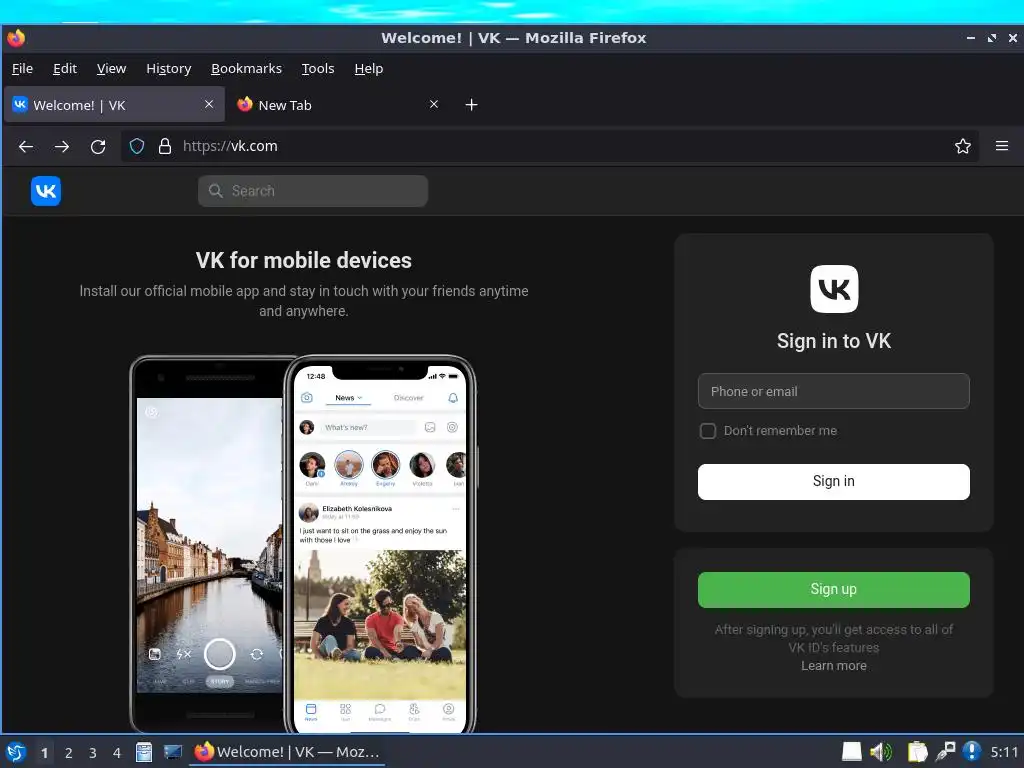Click the volume speaker tray icon

tap(881, 752)
